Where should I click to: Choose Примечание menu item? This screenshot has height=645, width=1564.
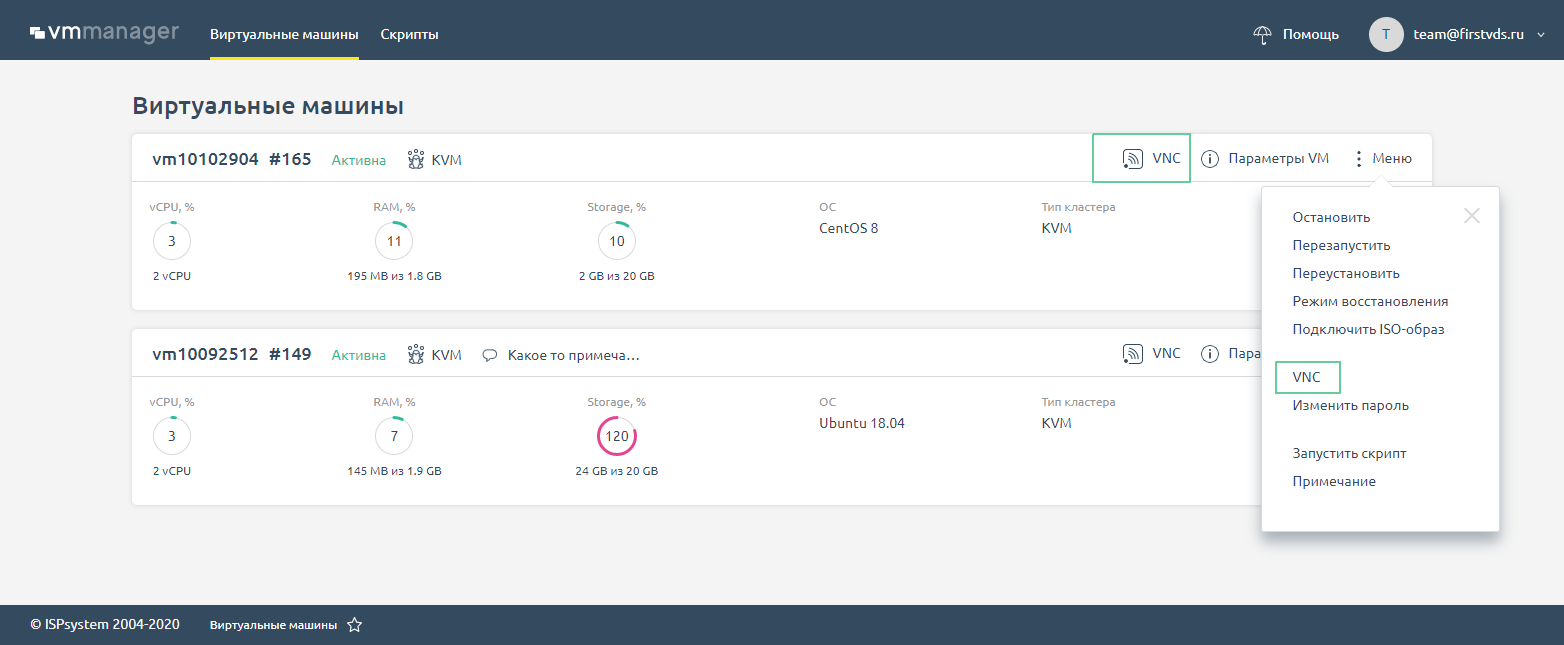[1334, 481]
